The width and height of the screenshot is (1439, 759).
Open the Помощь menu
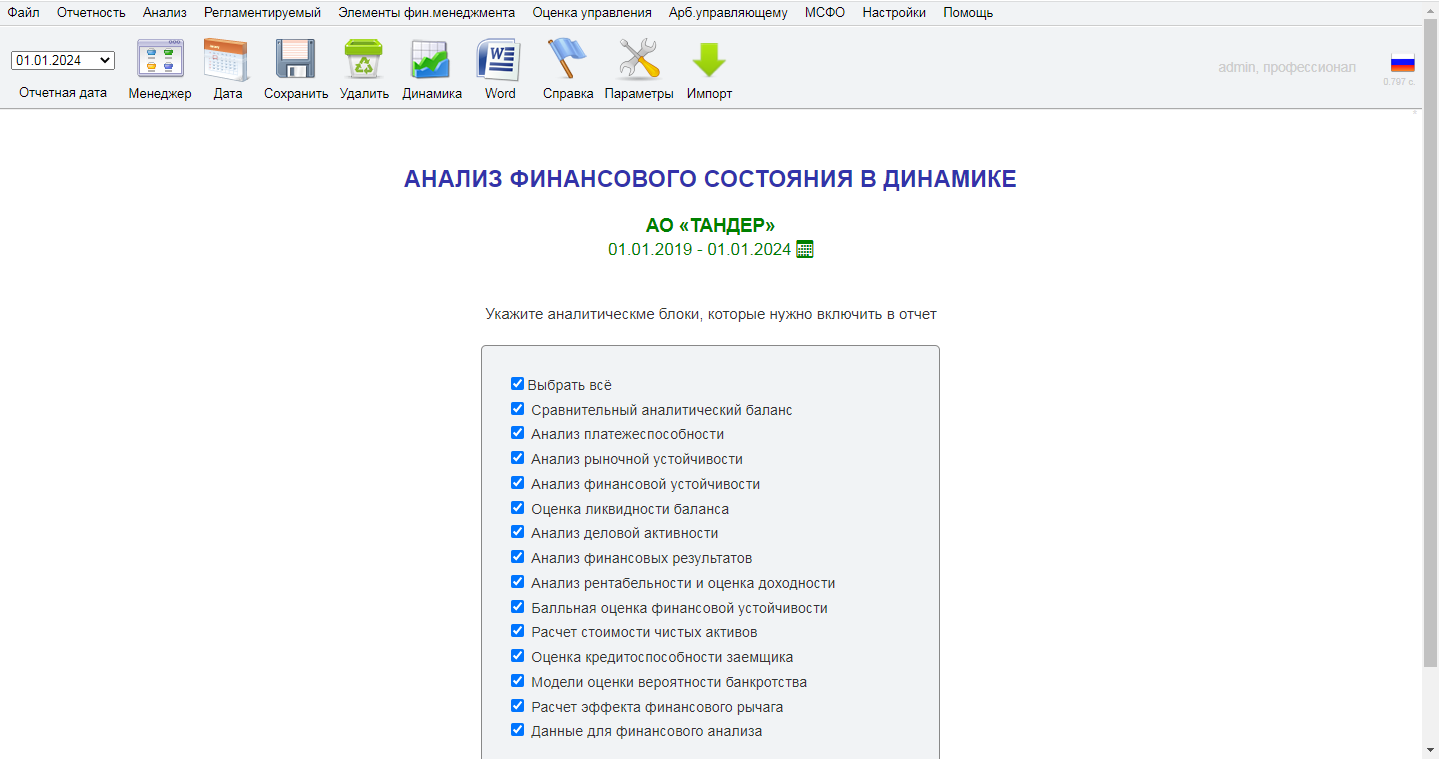[x=968, y=13]
